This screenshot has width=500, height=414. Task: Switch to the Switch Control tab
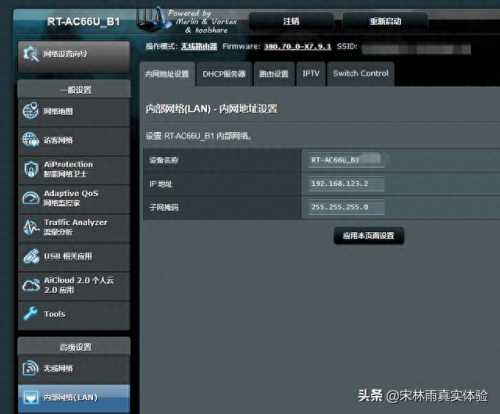click(361, 74)
